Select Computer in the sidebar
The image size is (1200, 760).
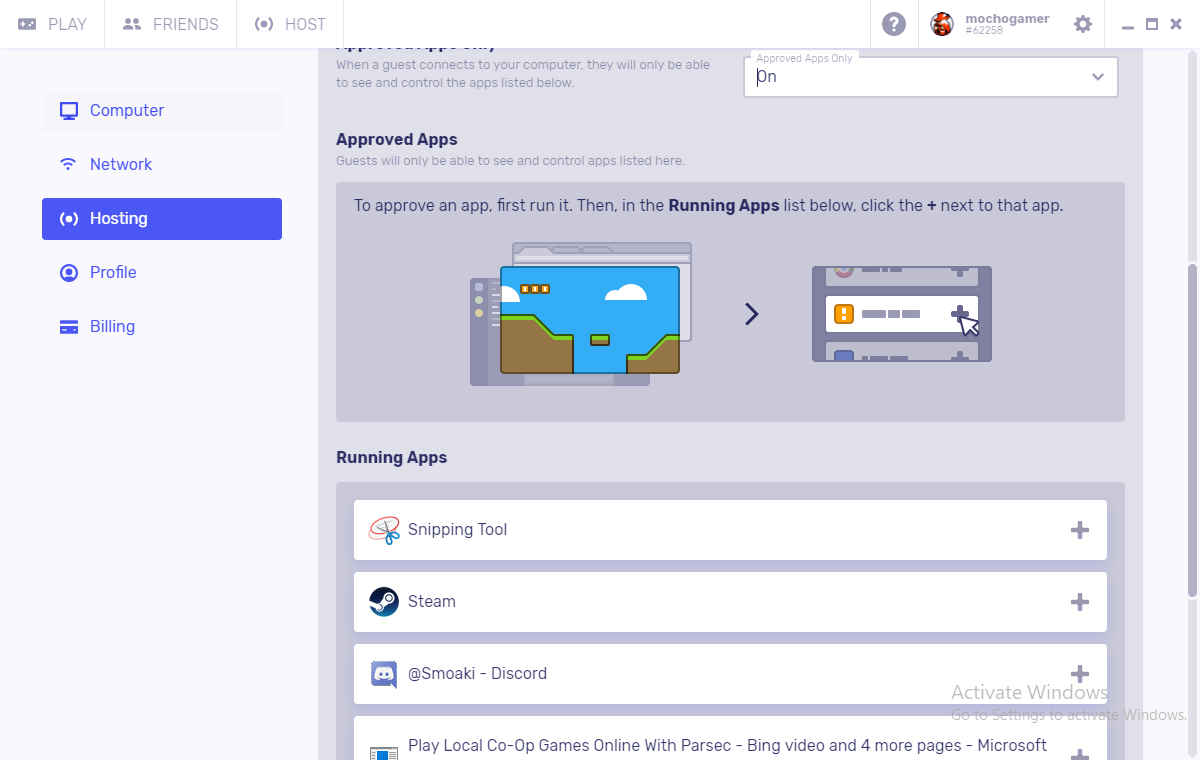click(x=162, y=111)
